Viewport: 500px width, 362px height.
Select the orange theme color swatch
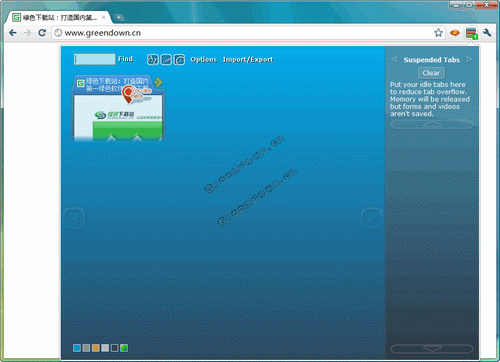96,348
